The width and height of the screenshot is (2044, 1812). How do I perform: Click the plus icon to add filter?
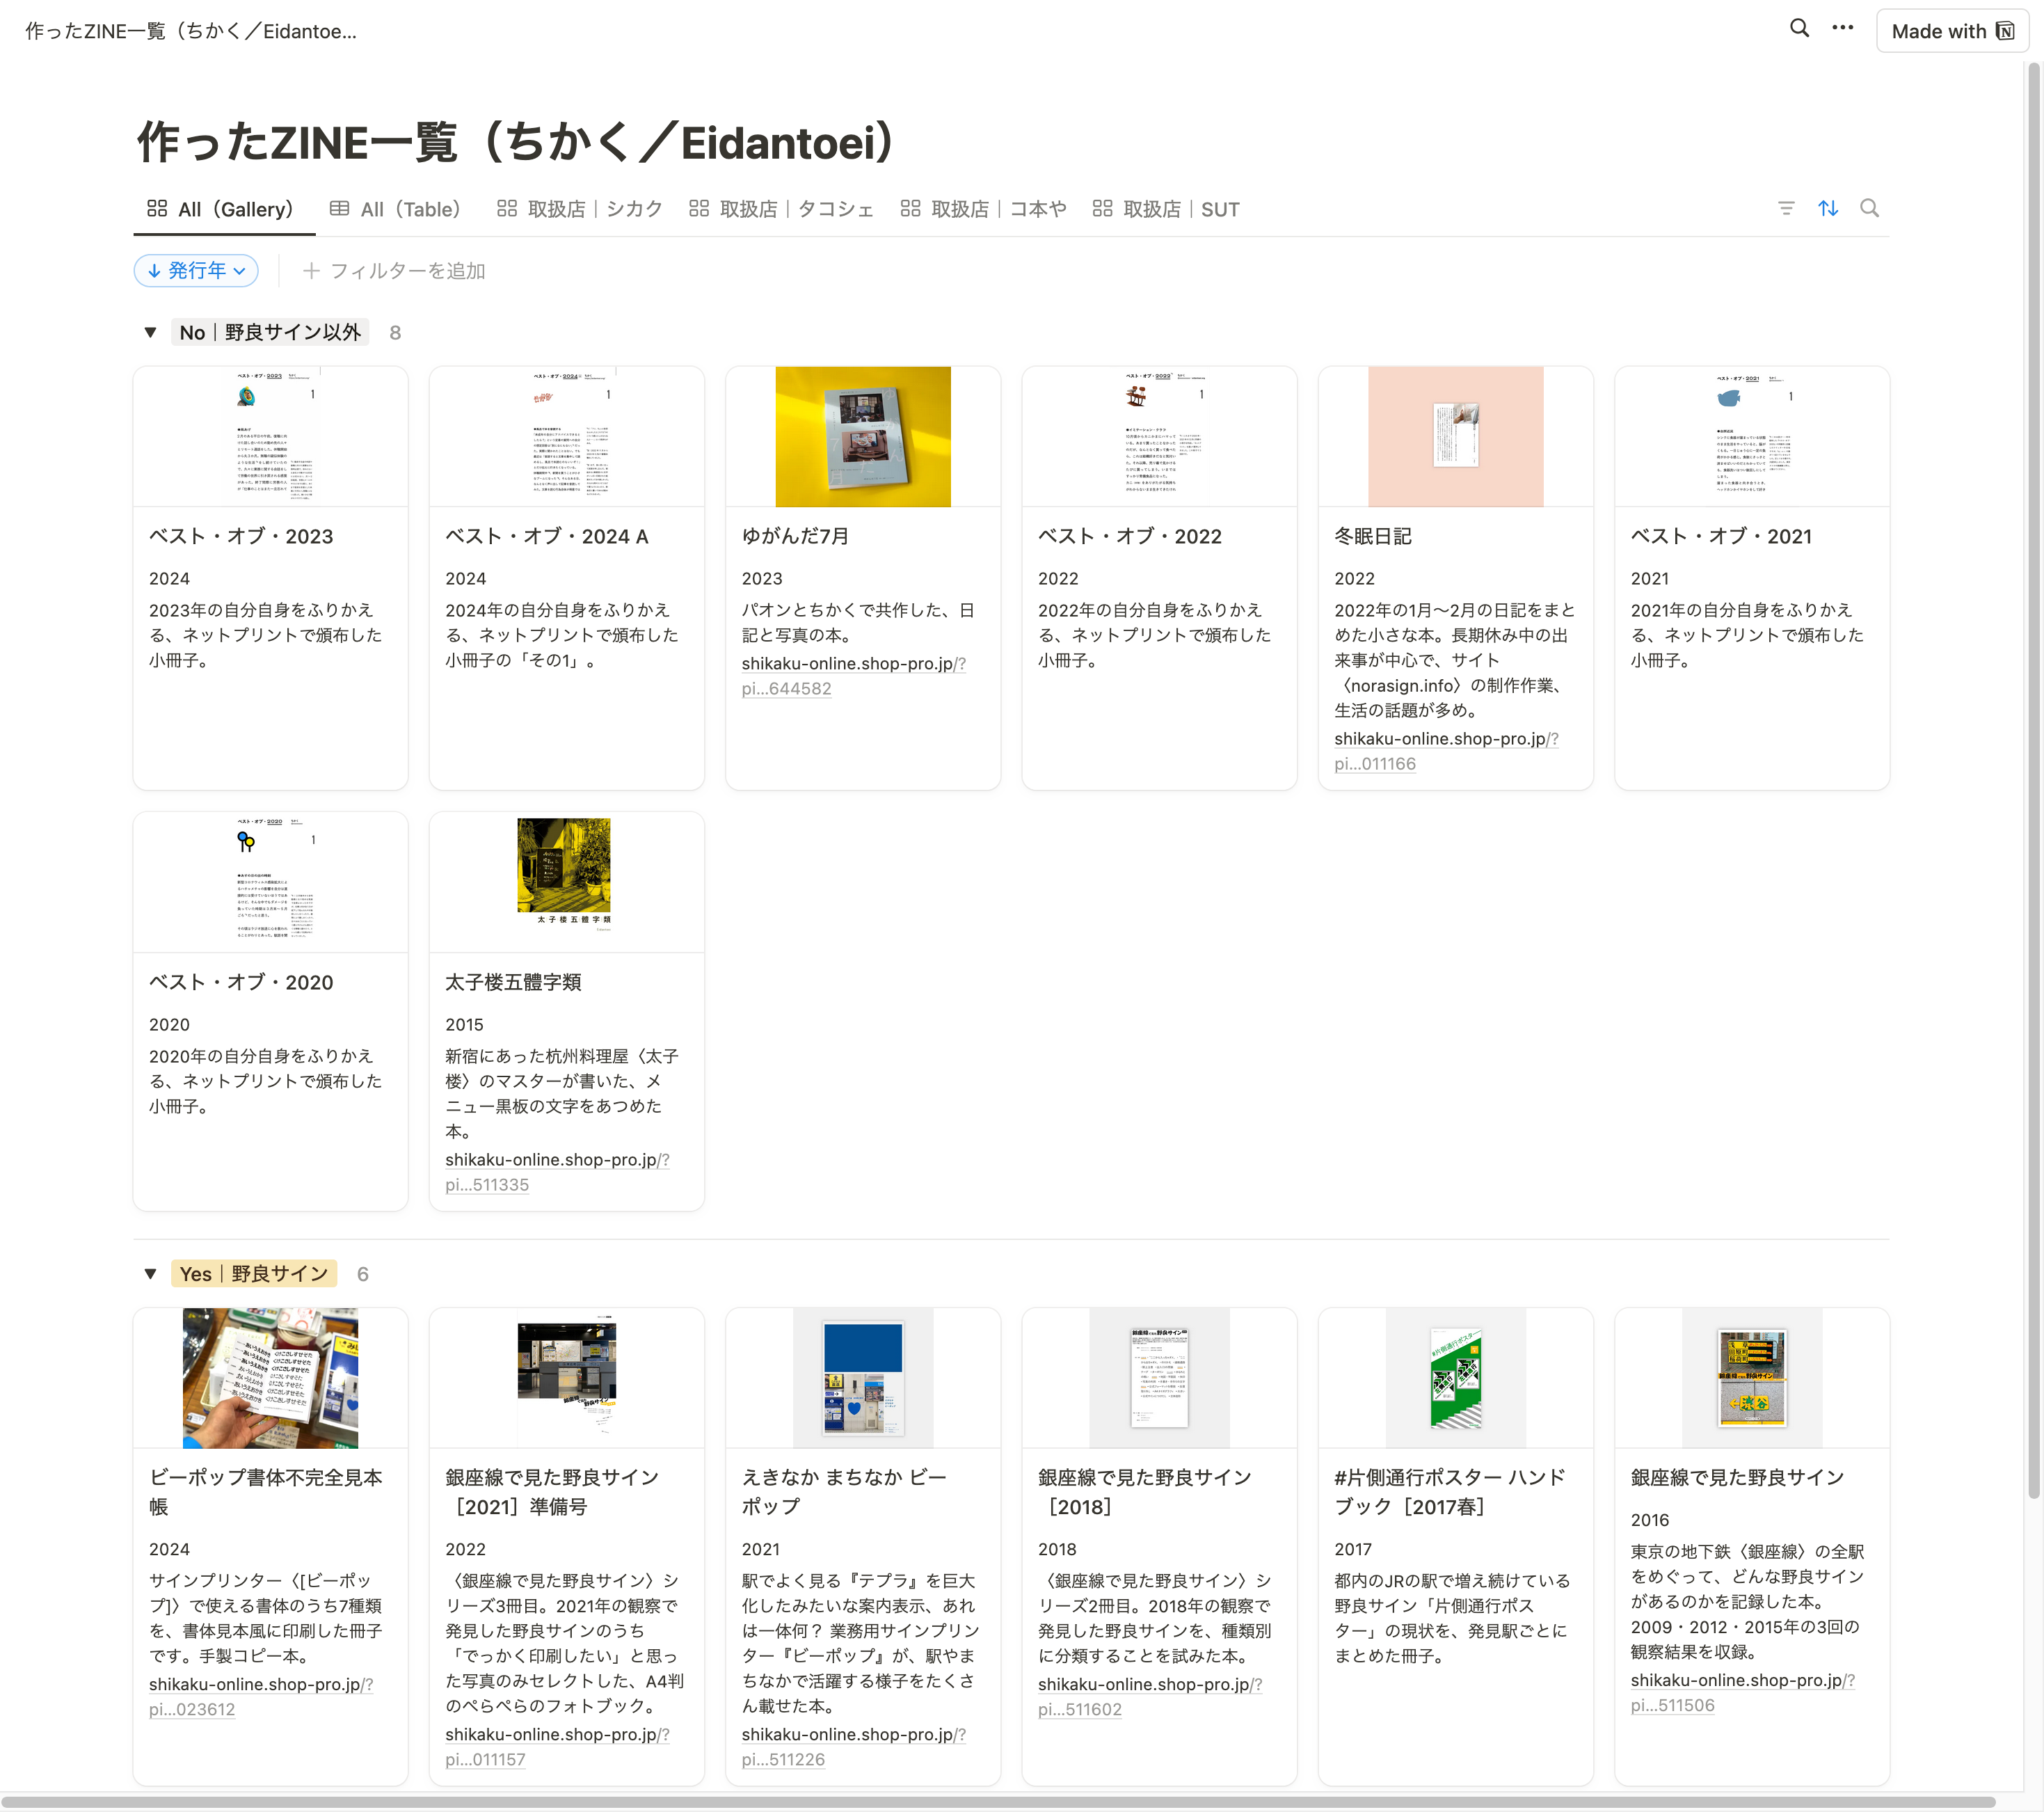click(311, 271)
